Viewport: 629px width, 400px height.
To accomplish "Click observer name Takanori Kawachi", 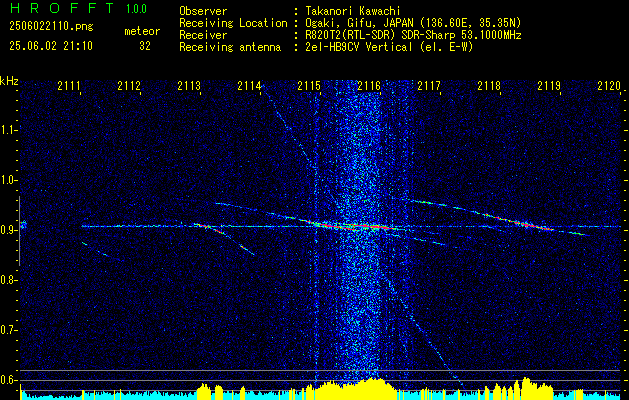I will tap(353, 11).
